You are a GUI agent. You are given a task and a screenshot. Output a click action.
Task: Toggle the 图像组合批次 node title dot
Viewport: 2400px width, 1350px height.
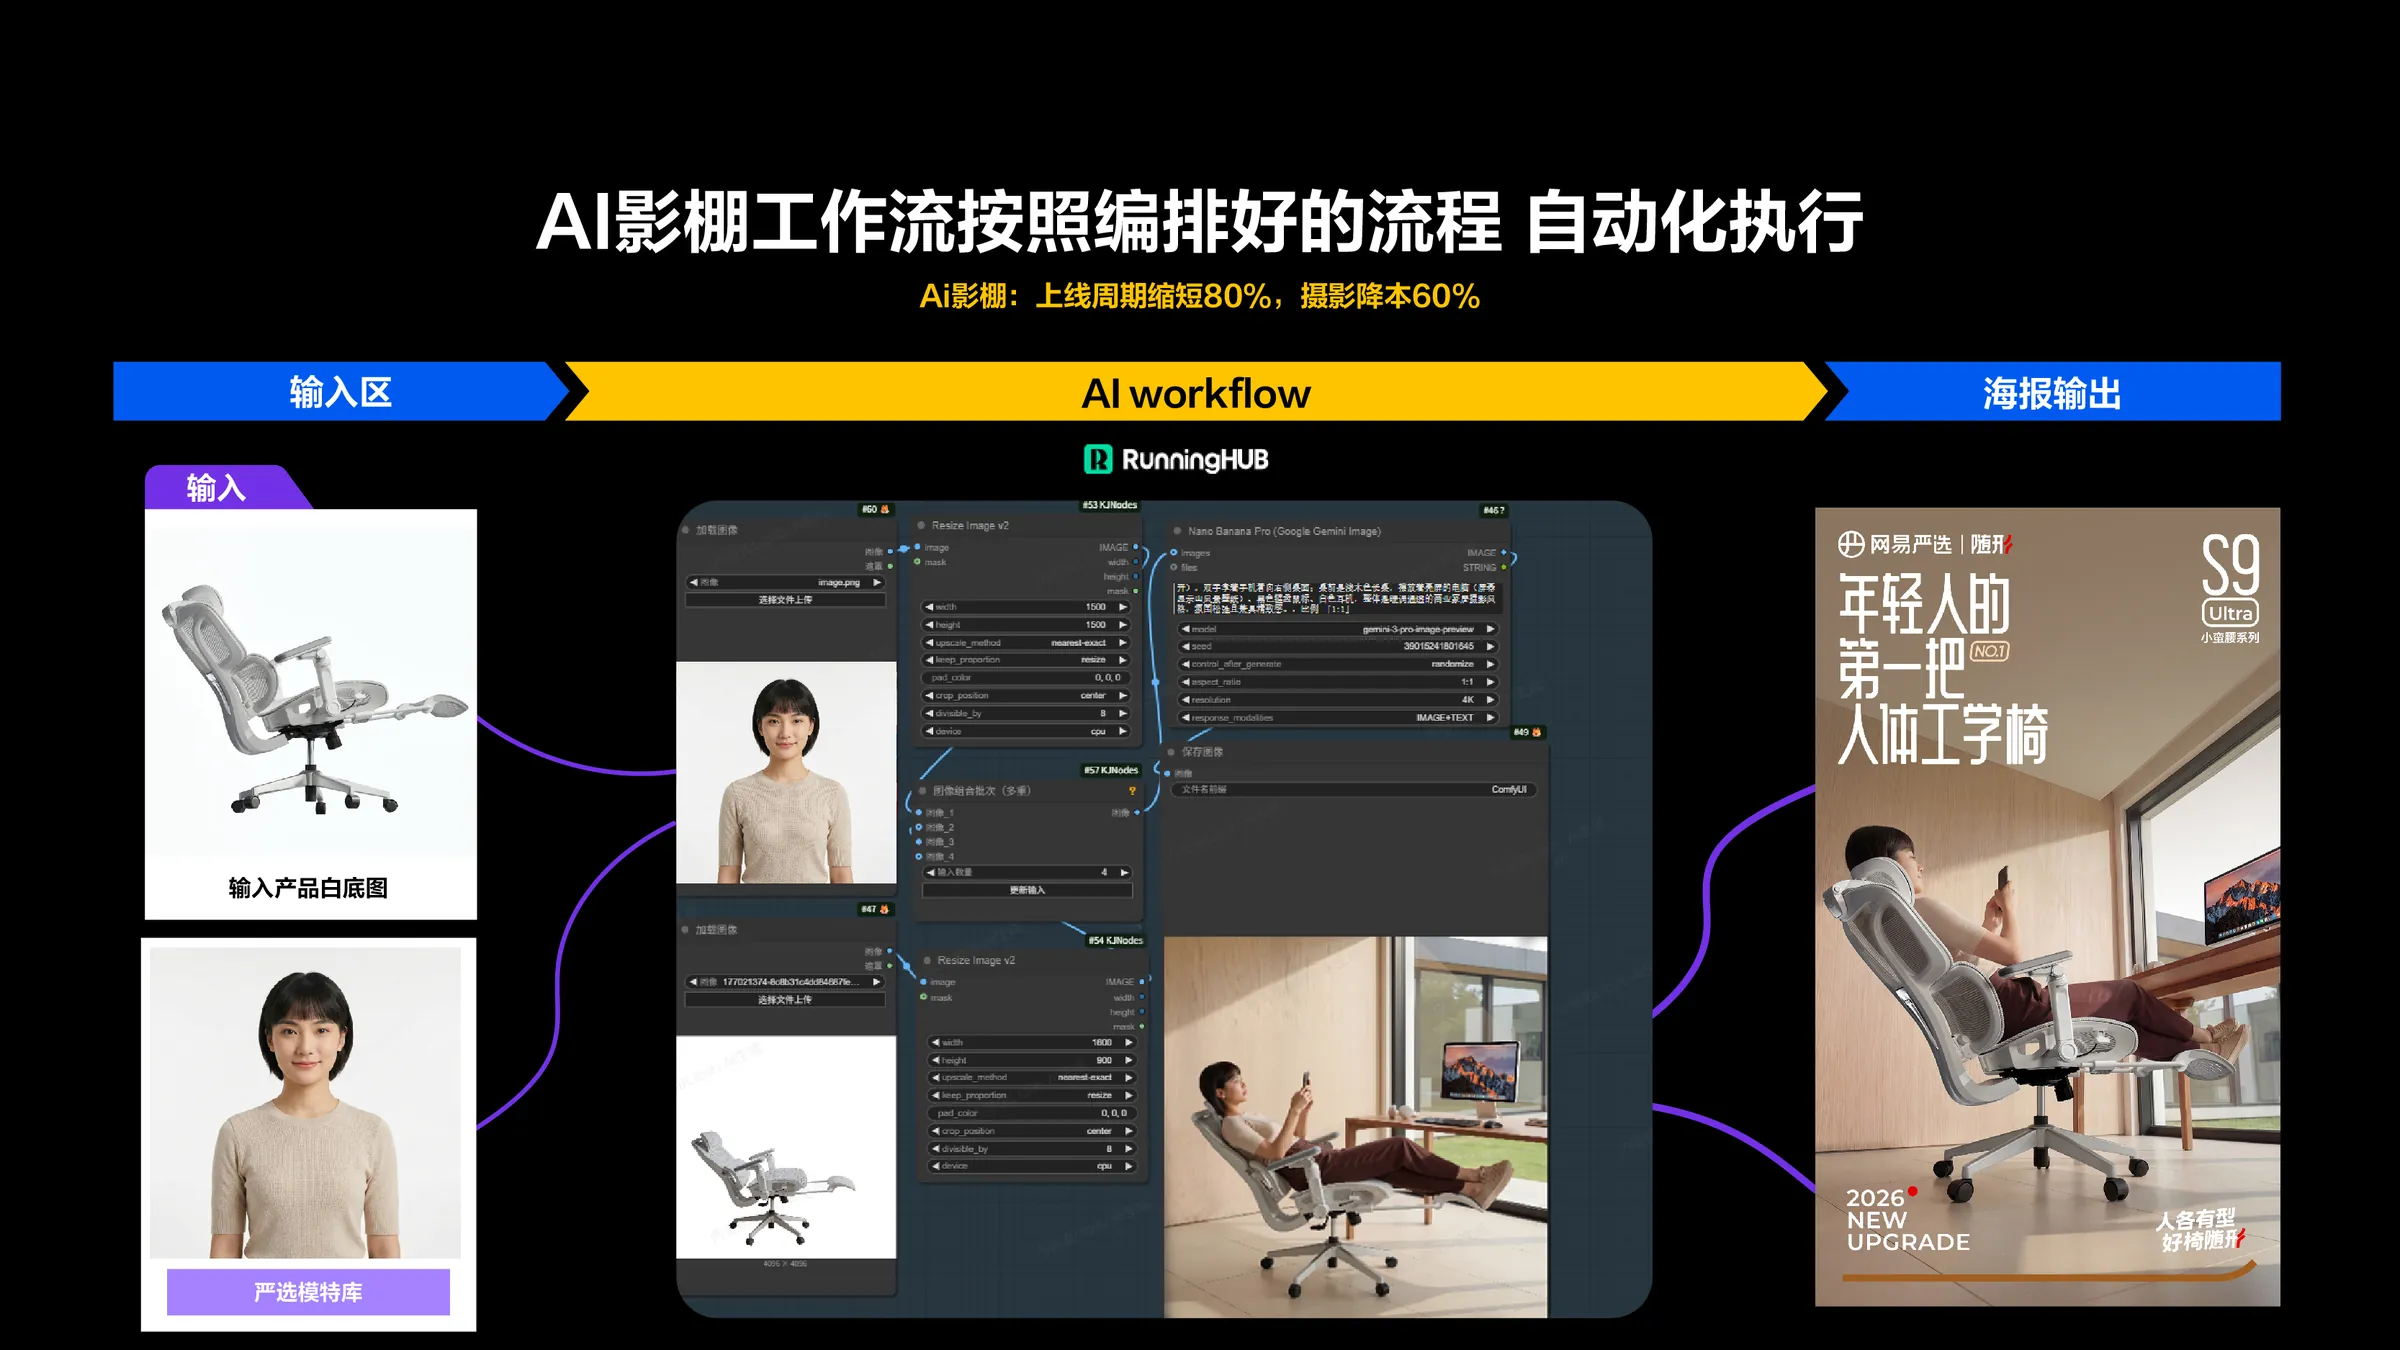click(922, 791)
